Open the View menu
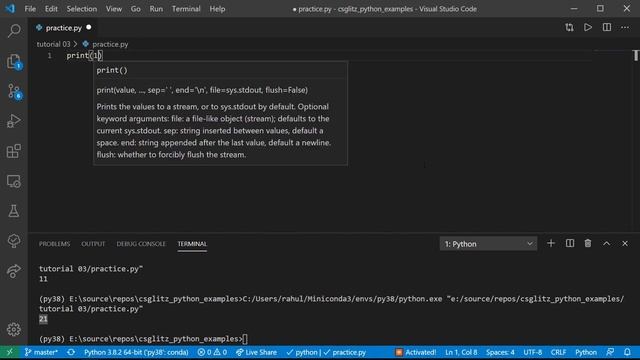 [113, 9]
